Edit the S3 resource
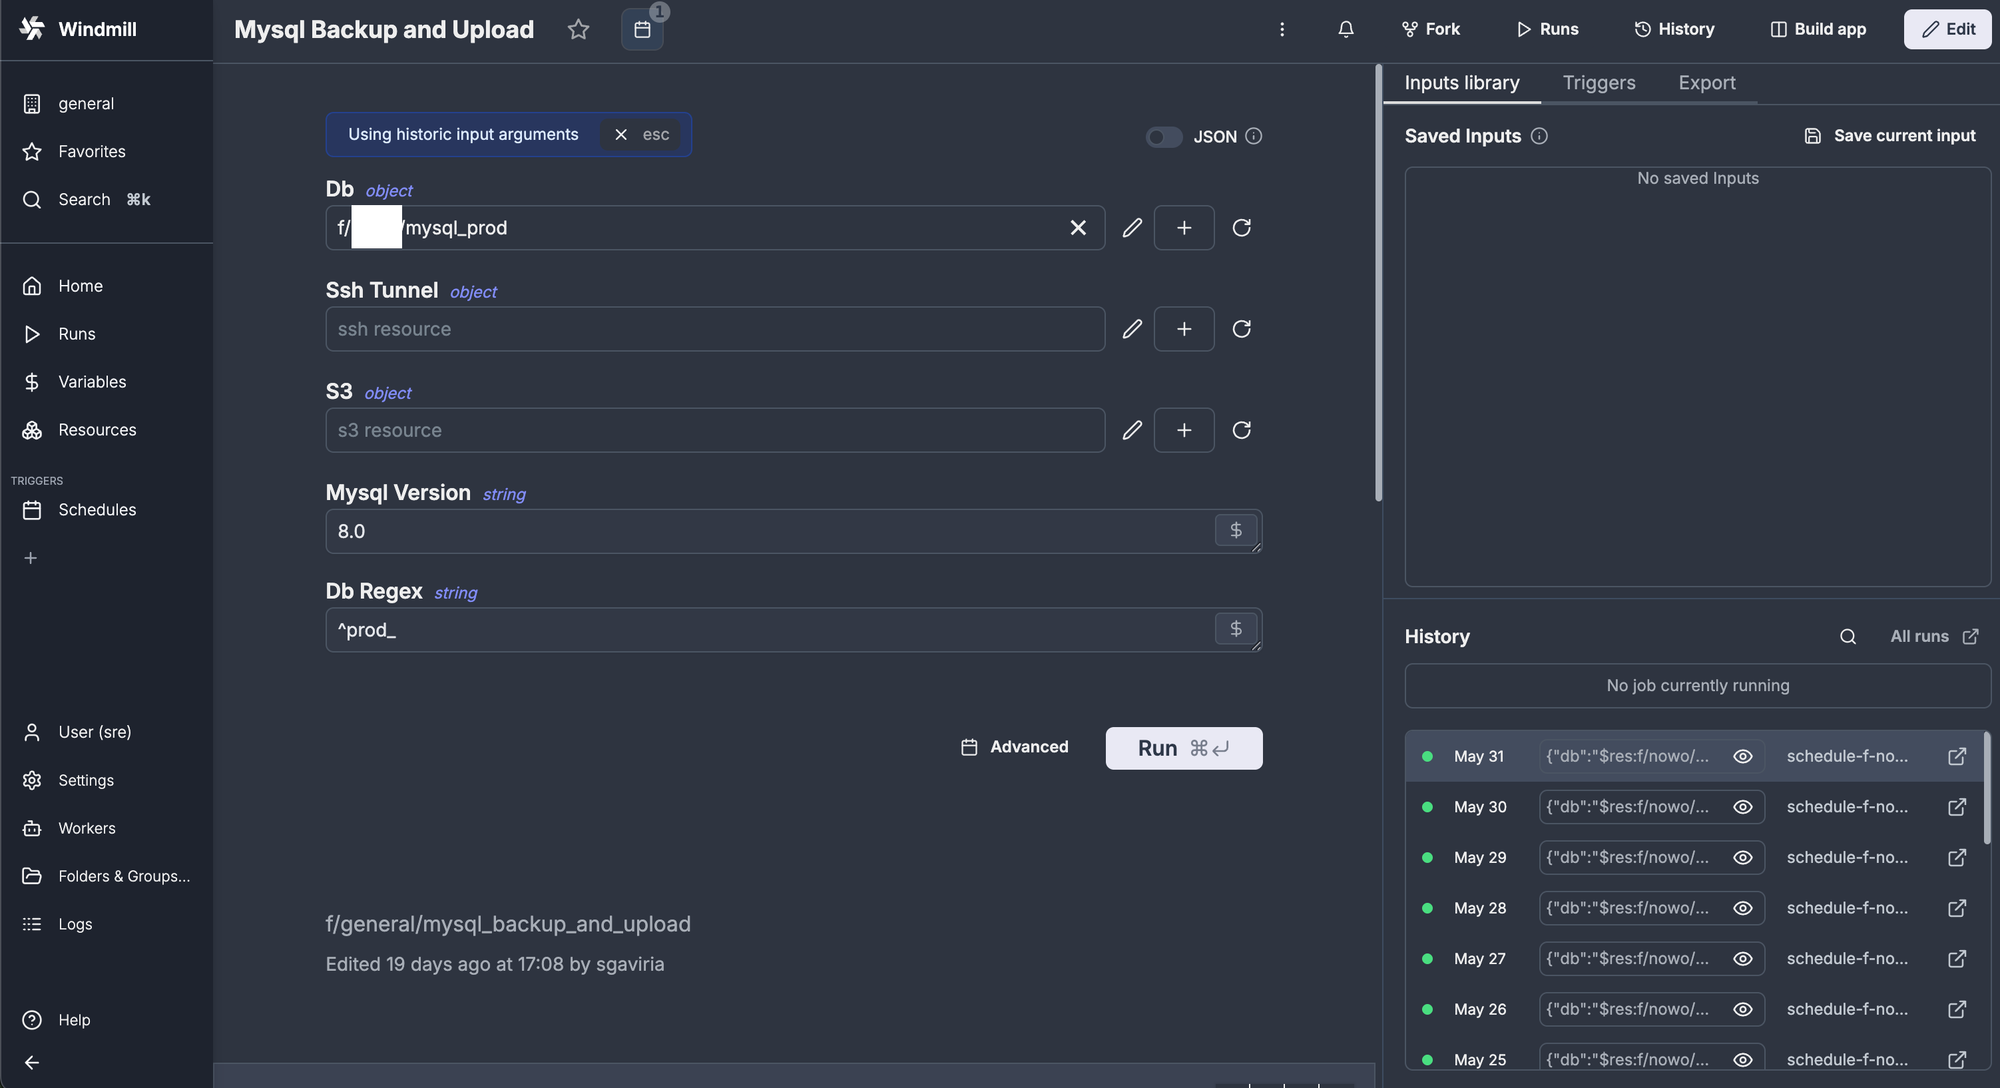 (x=1132, y=430)
